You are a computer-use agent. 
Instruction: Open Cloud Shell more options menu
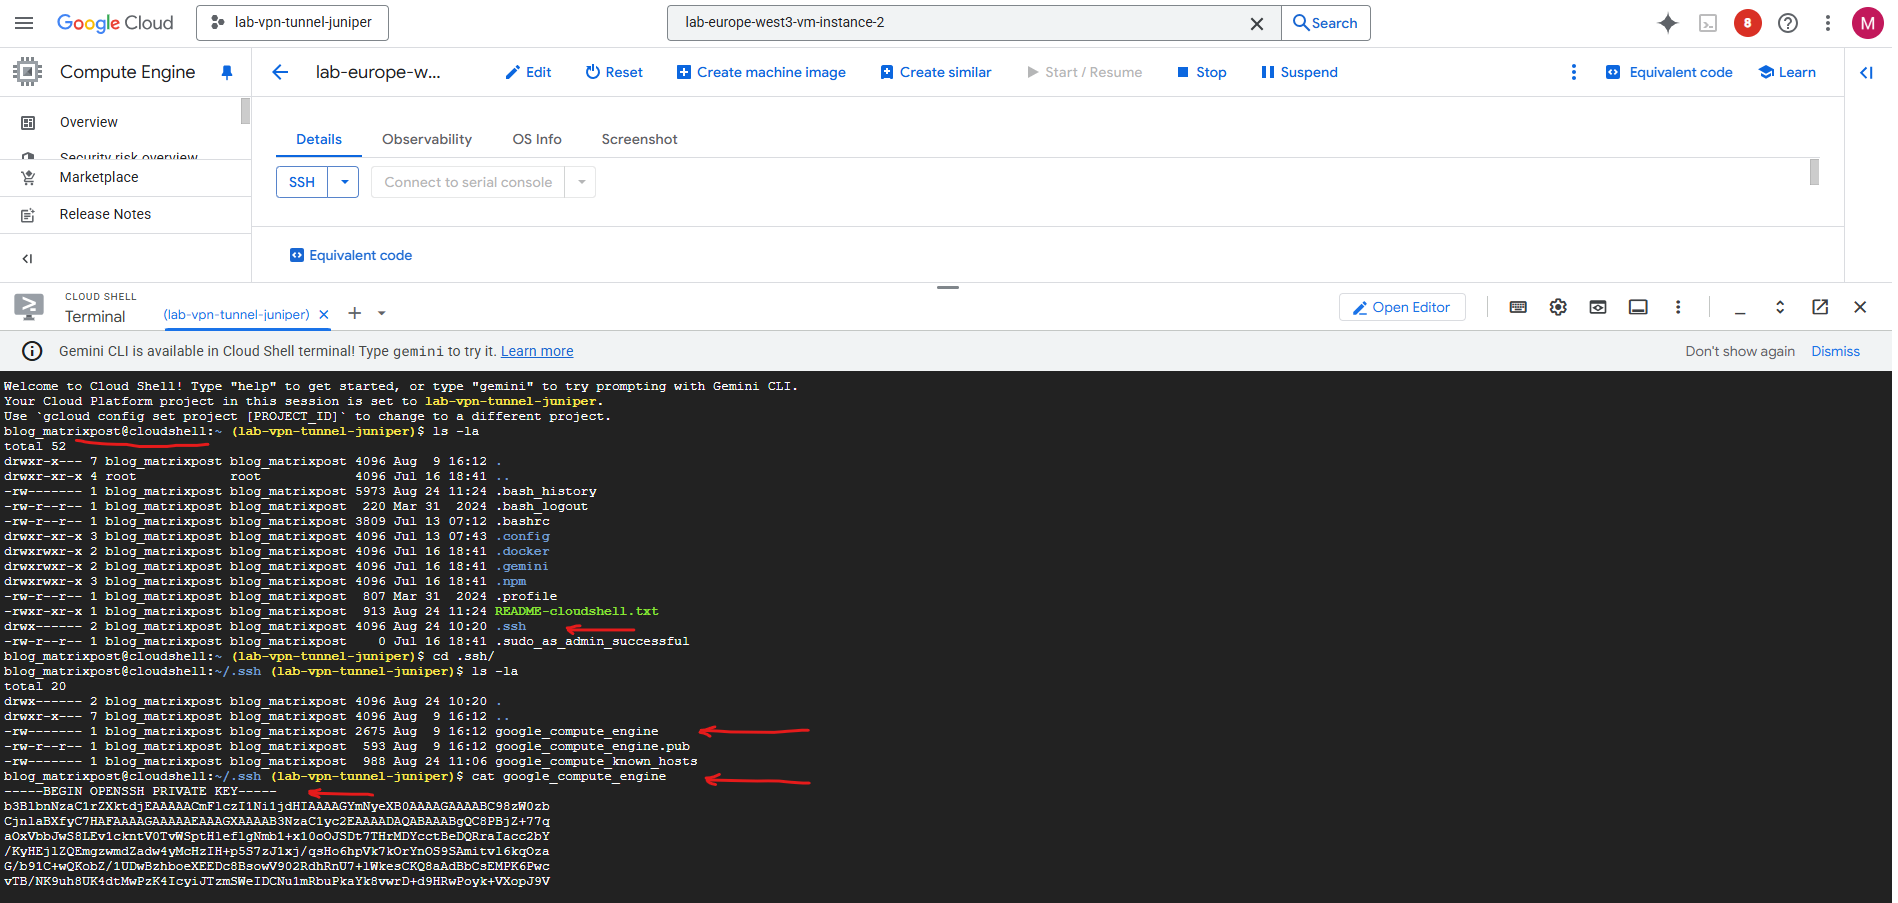[1678, 307]
